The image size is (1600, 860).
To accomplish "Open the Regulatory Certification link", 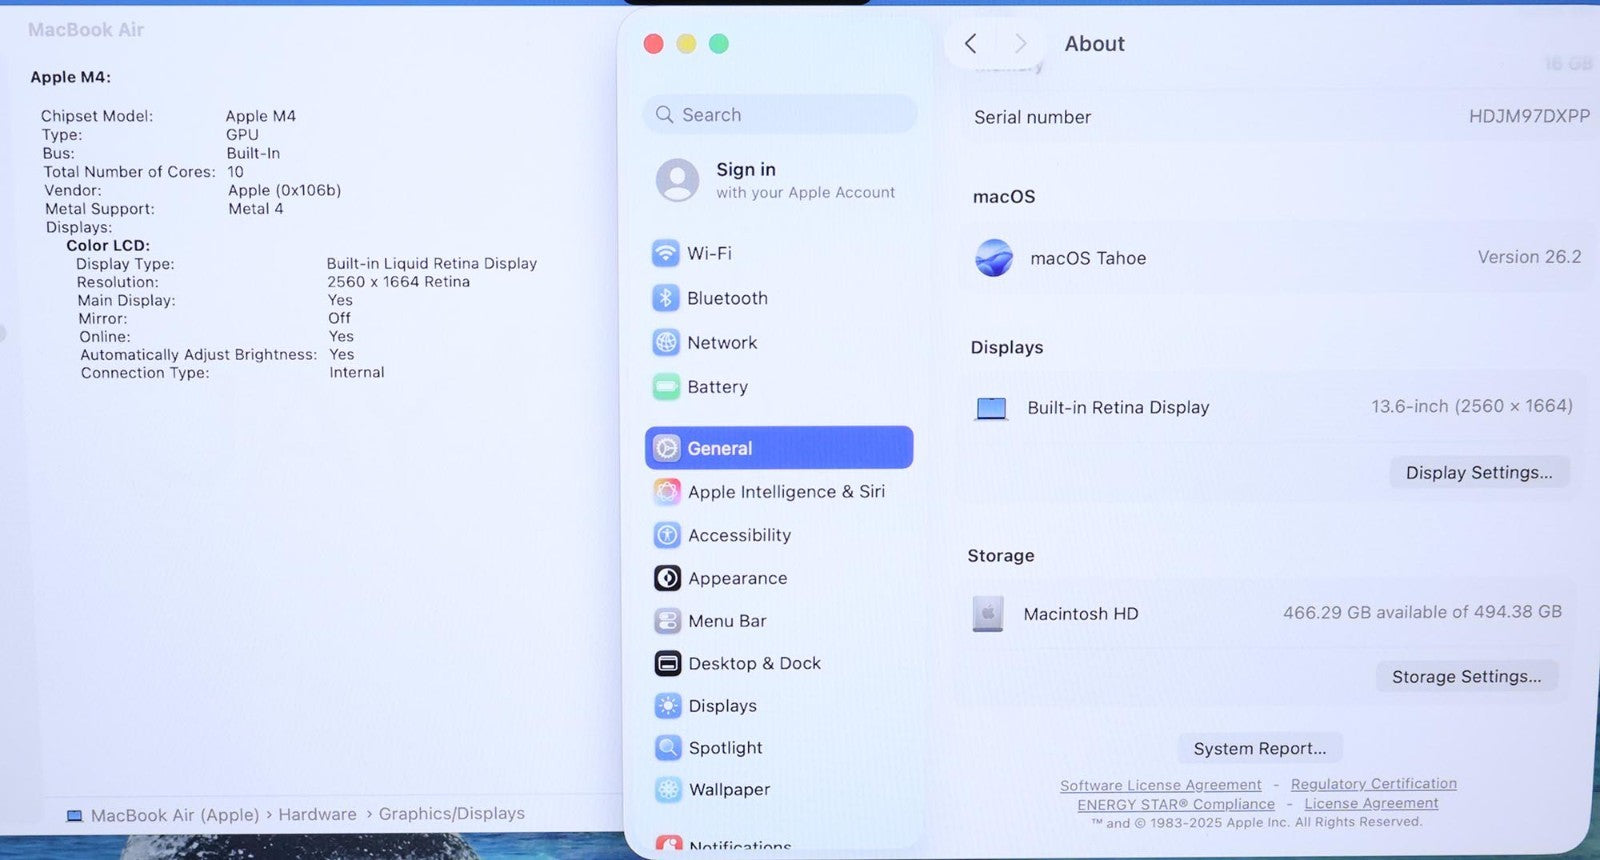I will pyautogui.click(x=1373, y=784).
